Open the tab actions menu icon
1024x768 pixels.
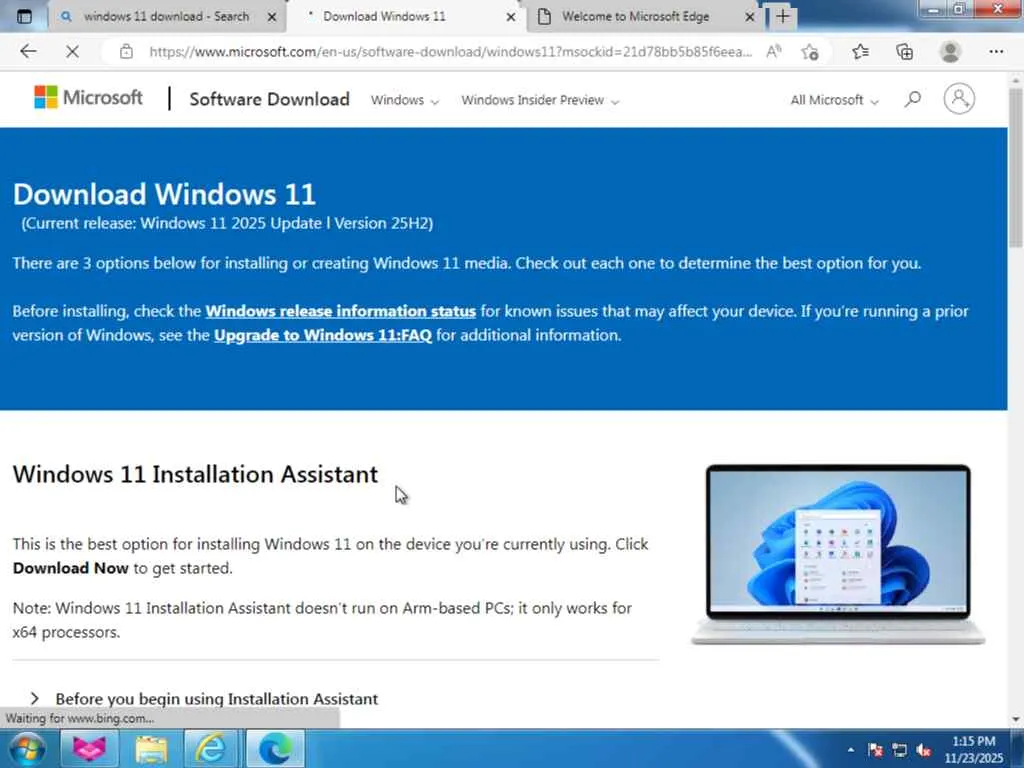(24, 16)
